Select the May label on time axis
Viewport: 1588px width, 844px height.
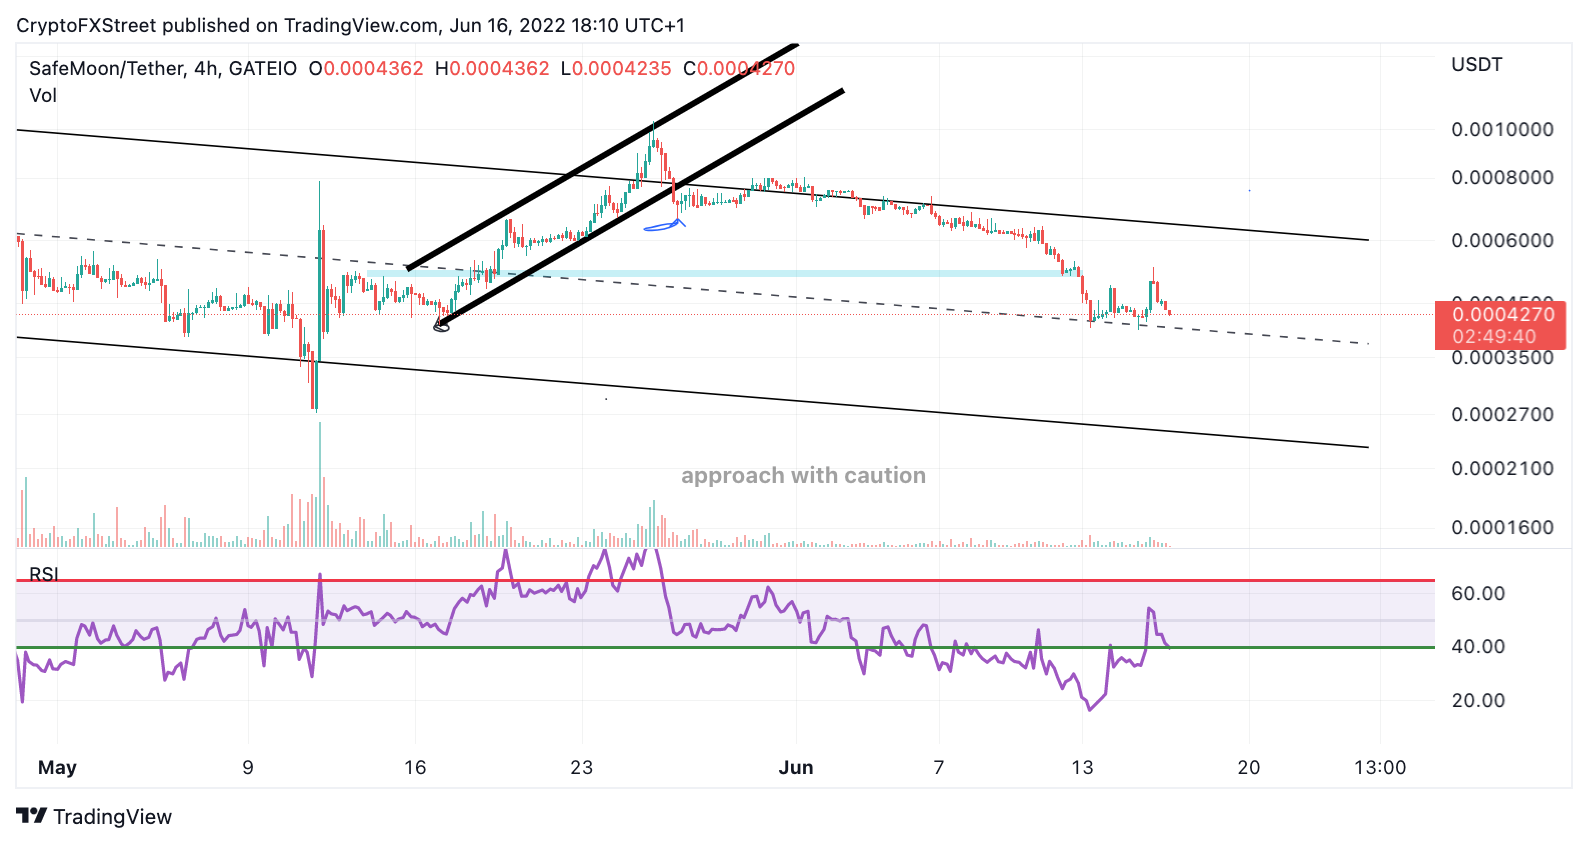(x=57, y=768)
